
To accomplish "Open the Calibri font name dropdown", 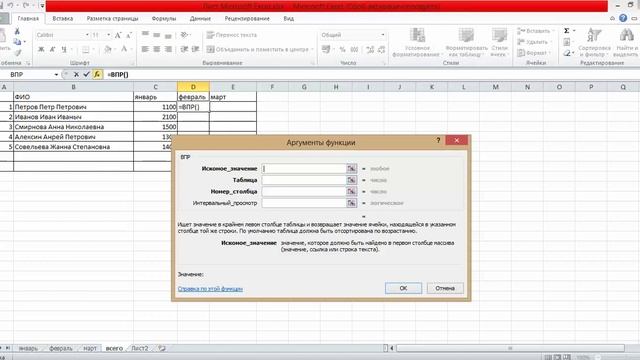I will [x=87, y=35].
